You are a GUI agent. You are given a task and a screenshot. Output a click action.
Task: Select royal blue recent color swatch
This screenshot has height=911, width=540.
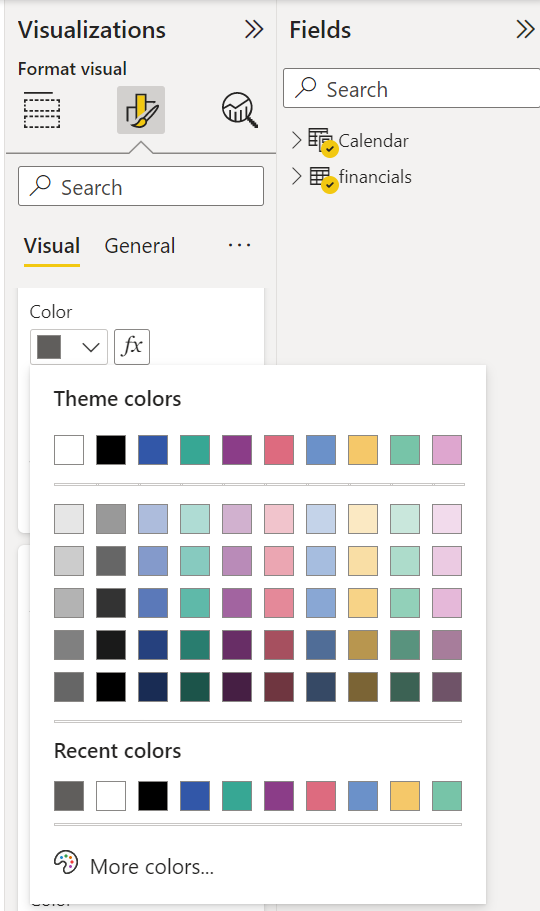tap(195, 796)
